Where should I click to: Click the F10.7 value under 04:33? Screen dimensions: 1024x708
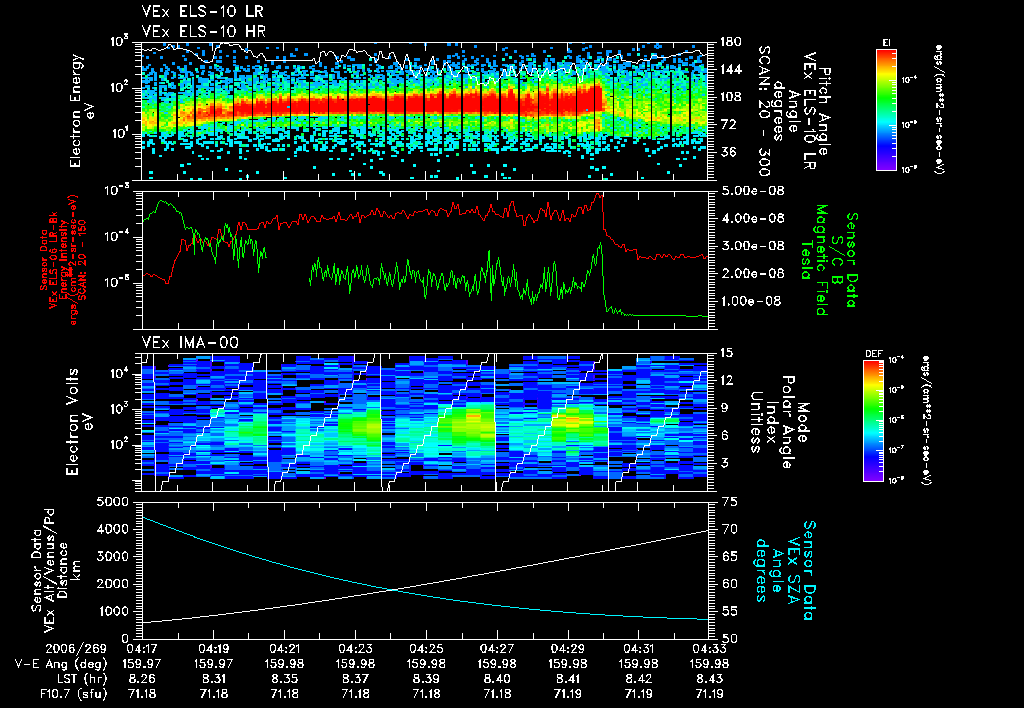tap(709, 694)
